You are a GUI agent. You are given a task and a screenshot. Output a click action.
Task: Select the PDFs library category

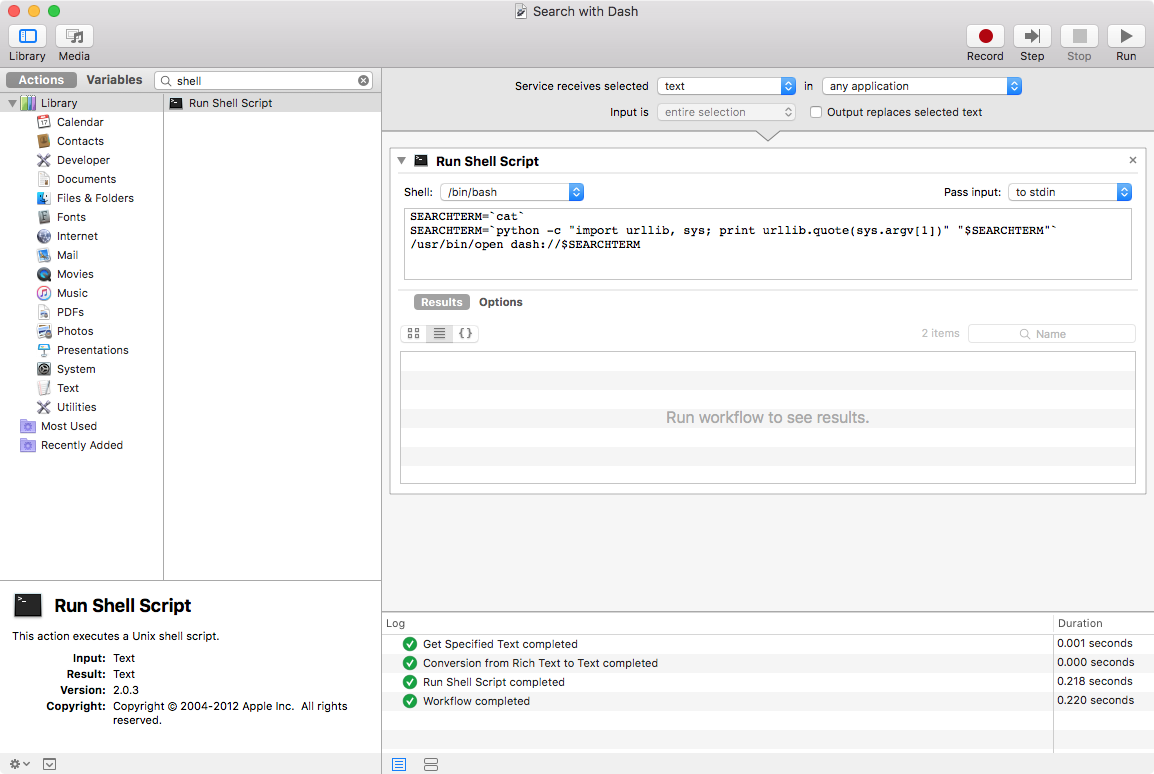tap(70, 313)
